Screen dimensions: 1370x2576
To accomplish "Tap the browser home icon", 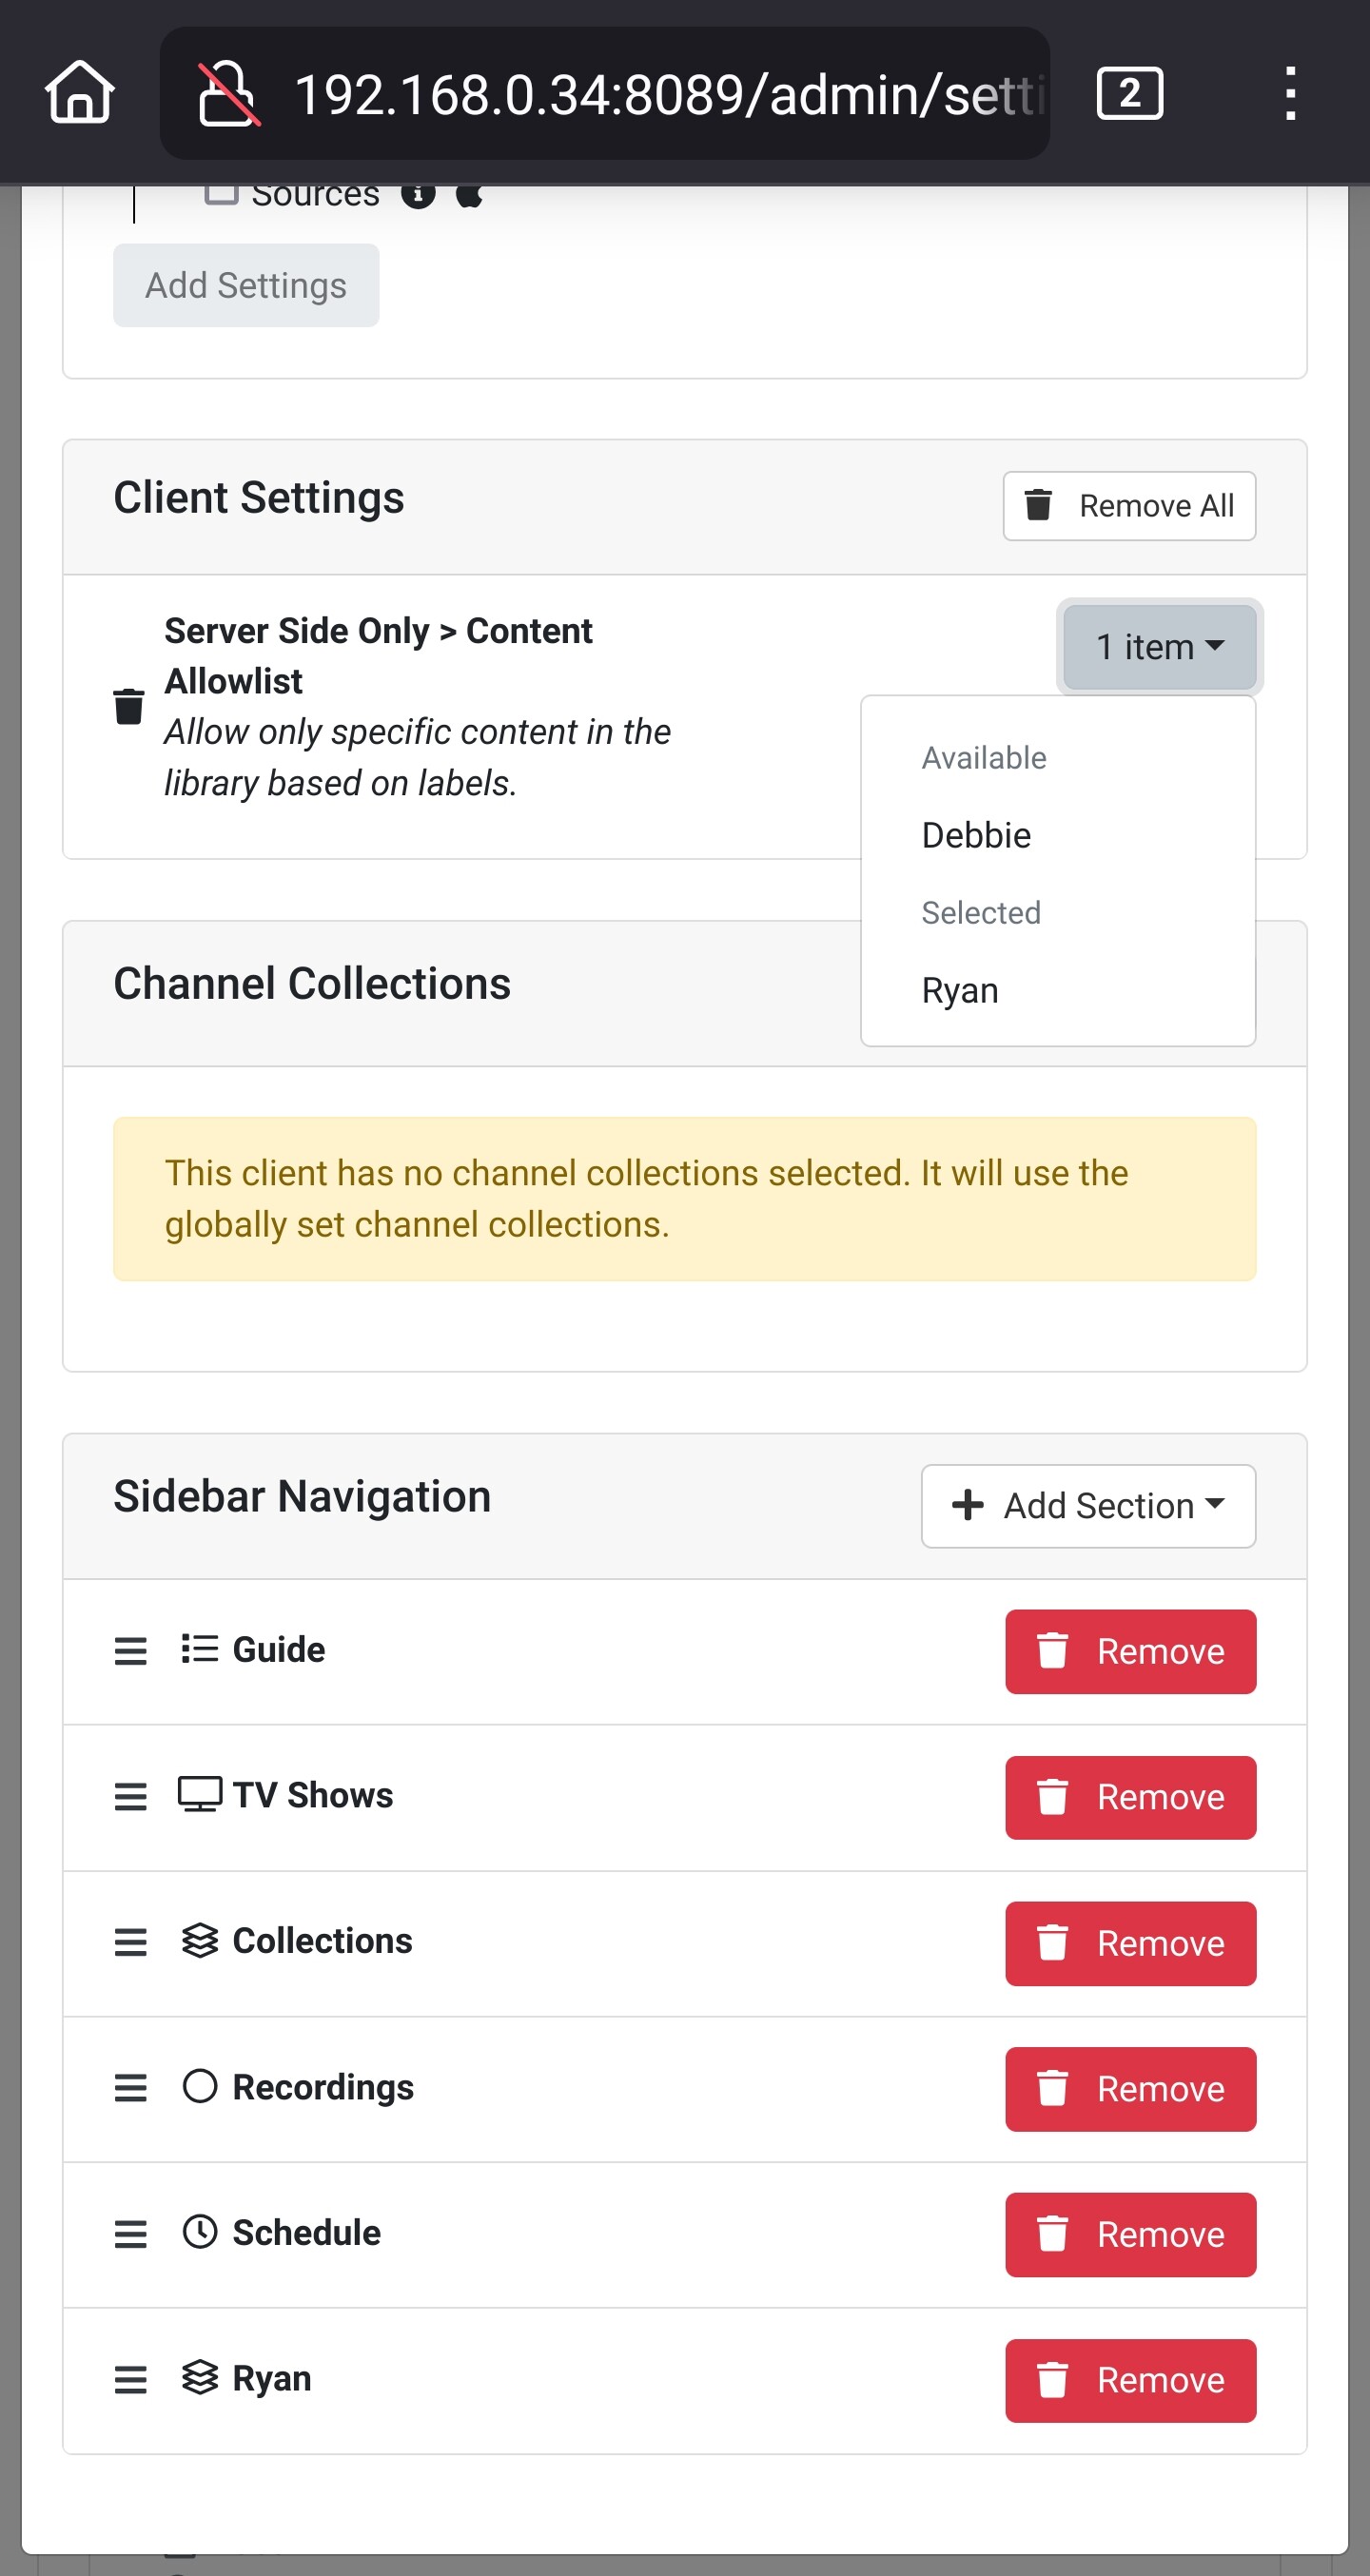I will pos(79,93).
